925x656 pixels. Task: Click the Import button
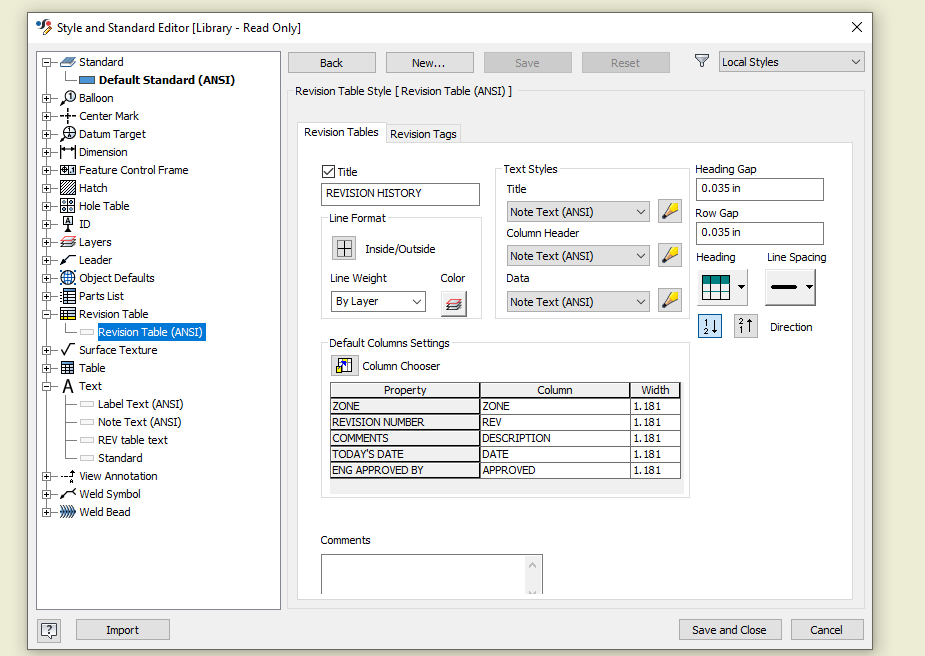[122, 629]
